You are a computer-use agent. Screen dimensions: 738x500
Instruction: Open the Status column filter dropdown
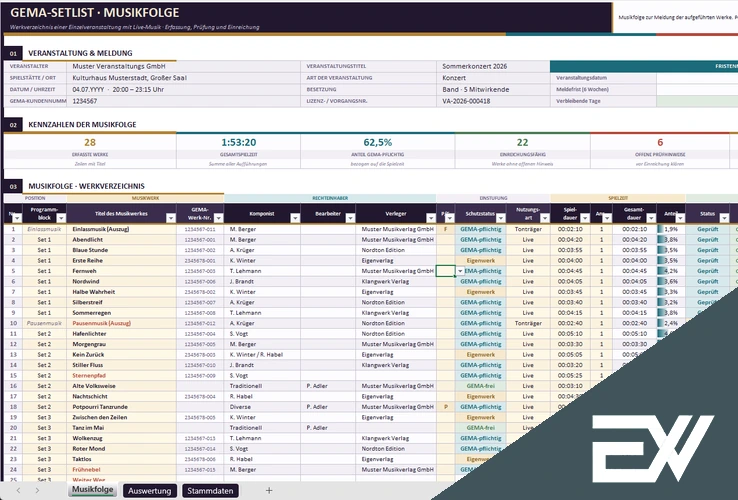point(724,218)
